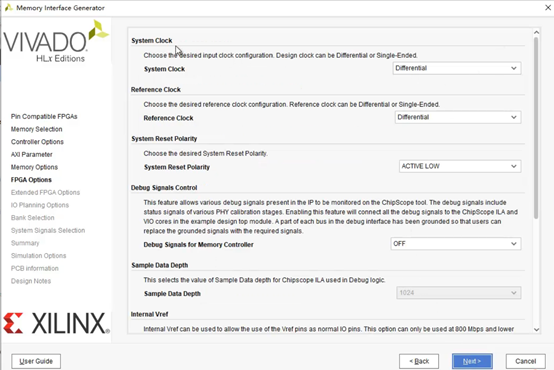
Task: Go to AXI Parameter step
Action: pos(31,154)
